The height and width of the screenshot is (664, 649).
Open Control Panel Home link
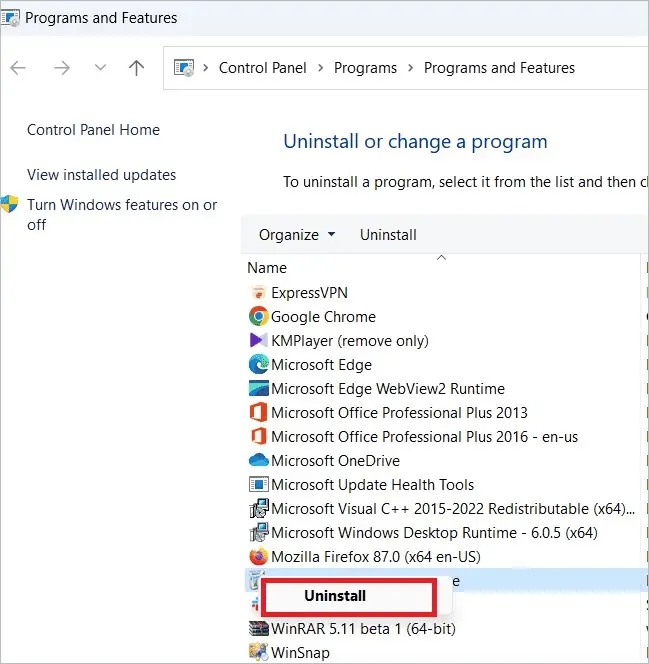click(x=94, y=130)
